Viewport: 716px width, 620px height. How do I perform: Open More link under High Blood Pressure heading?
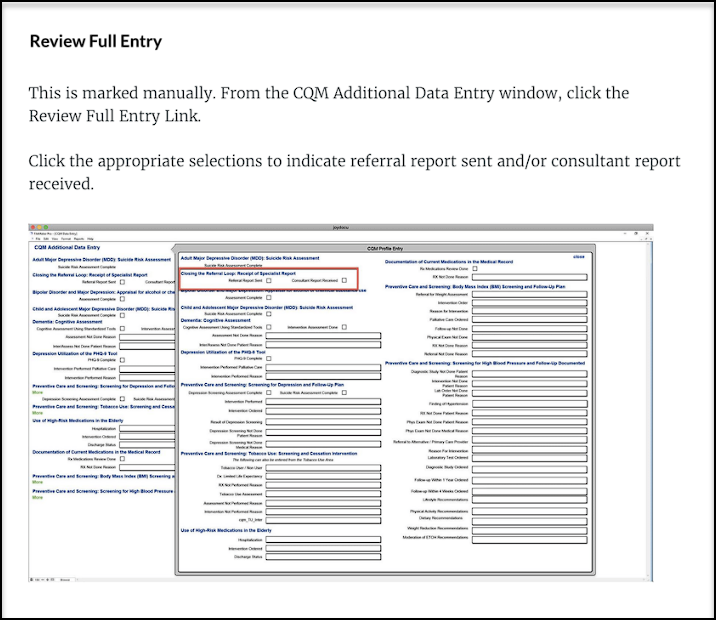coord(37,498)
